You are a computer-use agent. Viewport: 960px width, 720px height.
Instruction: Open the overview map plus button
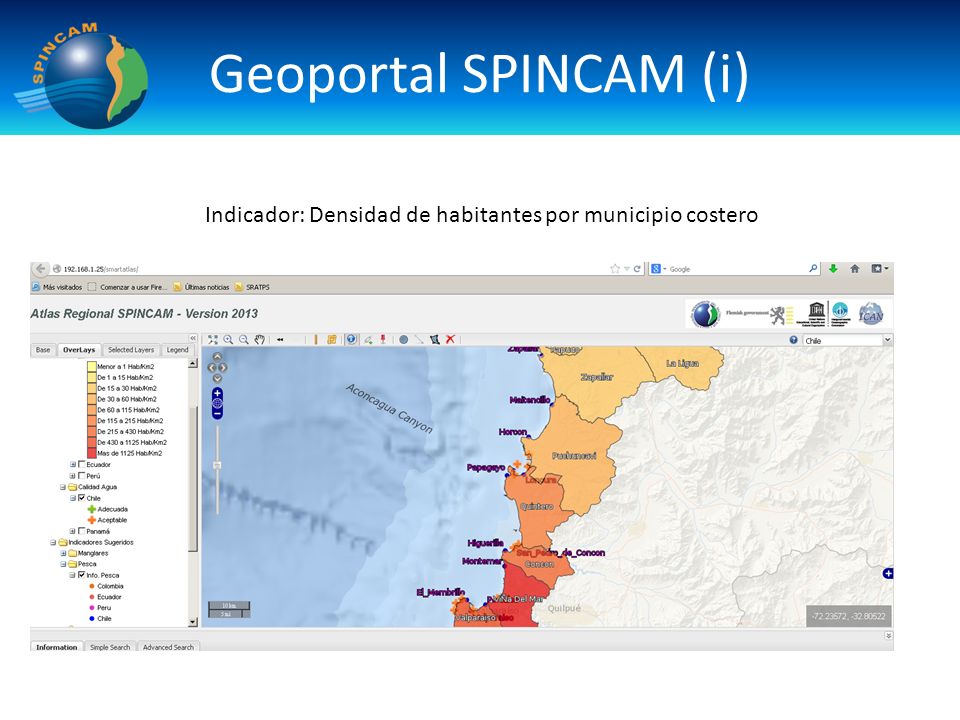[888, 574]
